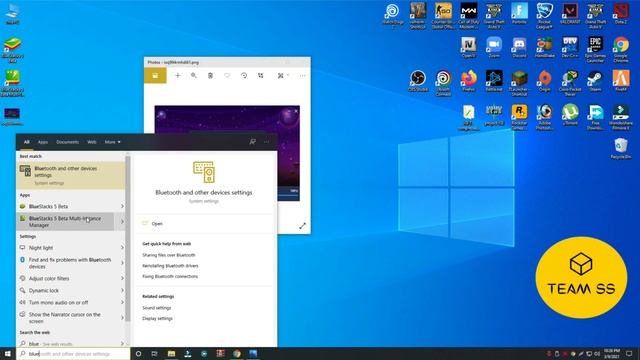
Task: Open the Zoom desktop shortcut
Action: (494, 48)
